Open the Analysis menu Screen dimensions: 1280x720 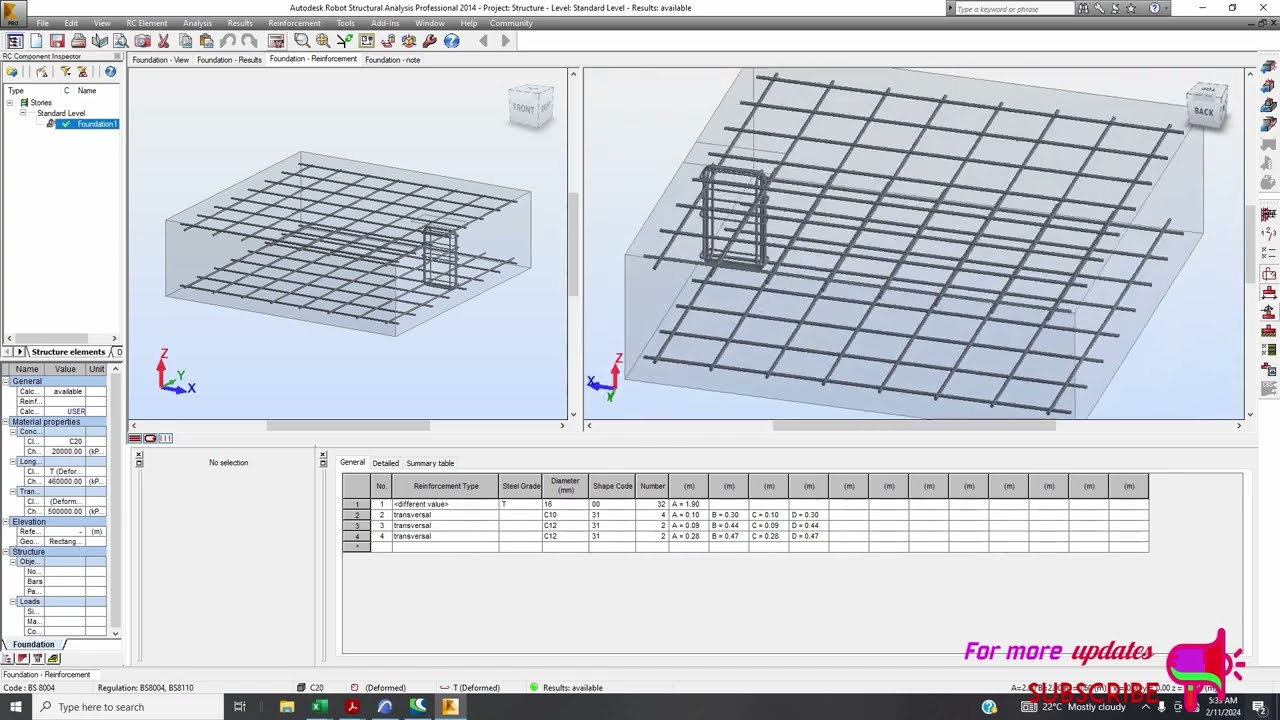point(197,23)
